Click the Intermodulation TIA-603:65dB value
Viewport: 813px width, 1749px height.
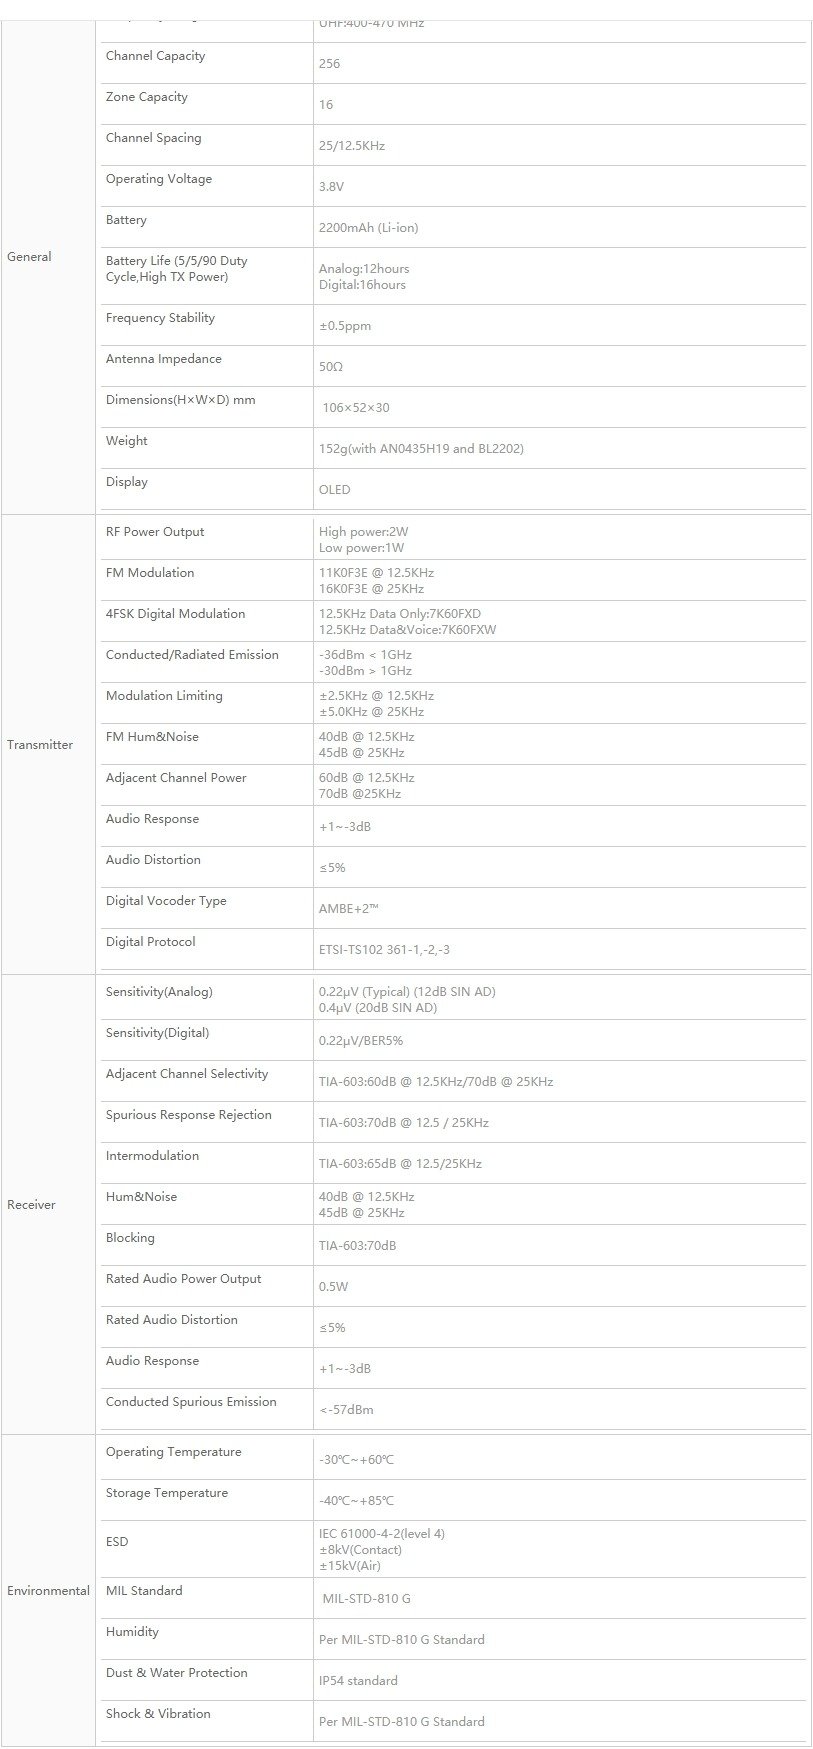[400, 1164]
